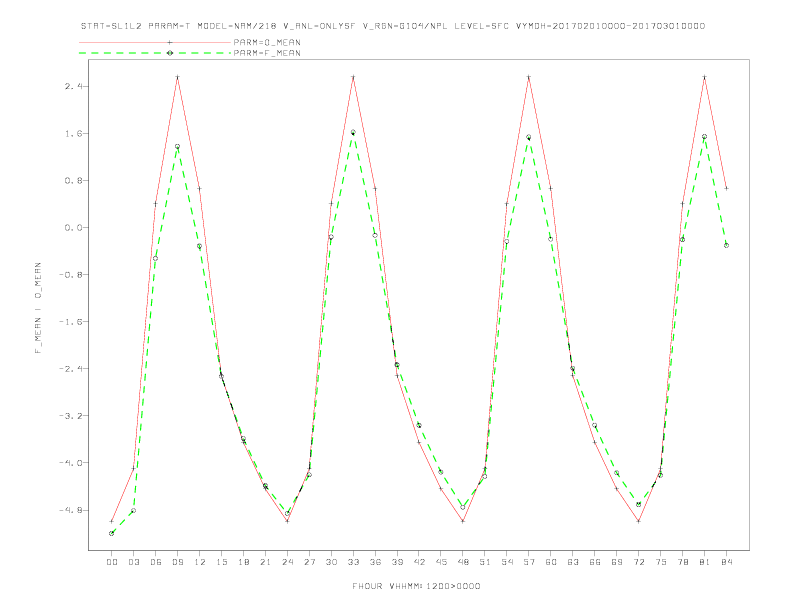Click the x-axis tick label 15
Viewport: 792px width, 612px height.
tap(222, 562)
